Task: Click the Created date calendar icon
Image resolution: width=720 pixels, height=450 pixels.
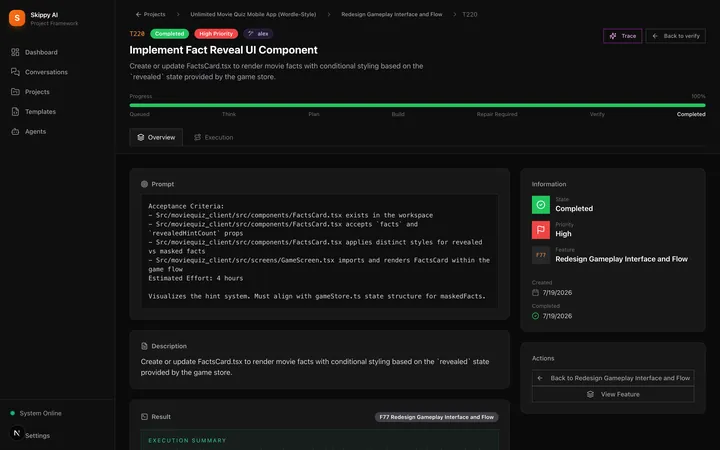Action: coord(535,292)
